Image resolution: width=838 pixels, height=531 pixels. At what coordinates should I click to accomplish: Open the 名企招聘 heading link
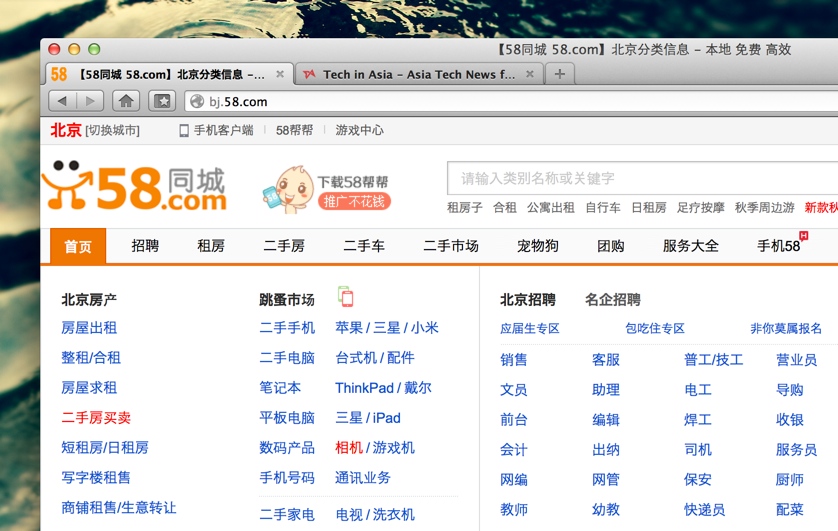pos(612,300)
